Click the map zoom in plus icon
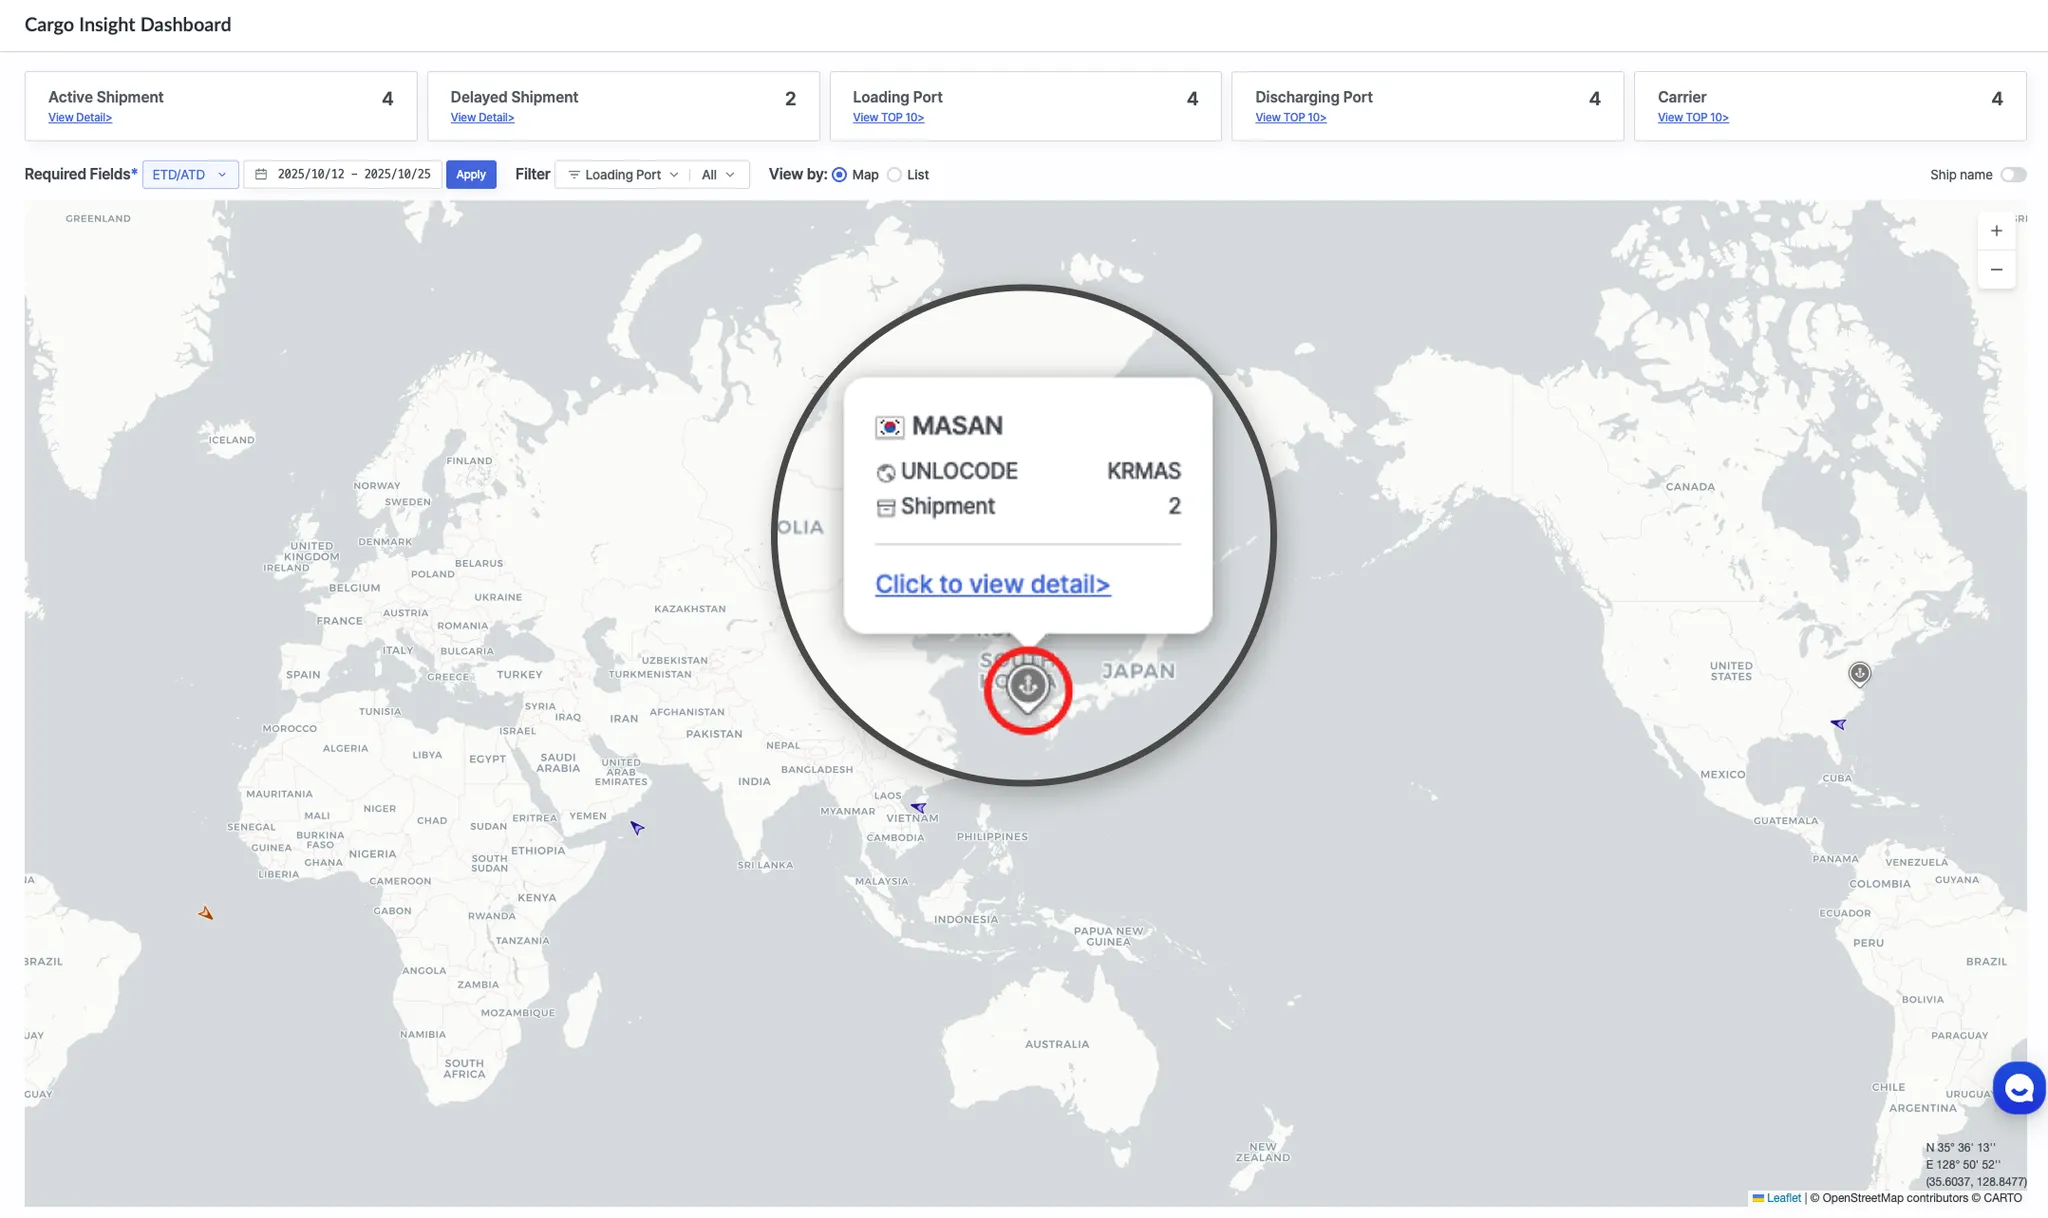The width and height of the screenshot is (2048, 1218). coord(1996,231)
